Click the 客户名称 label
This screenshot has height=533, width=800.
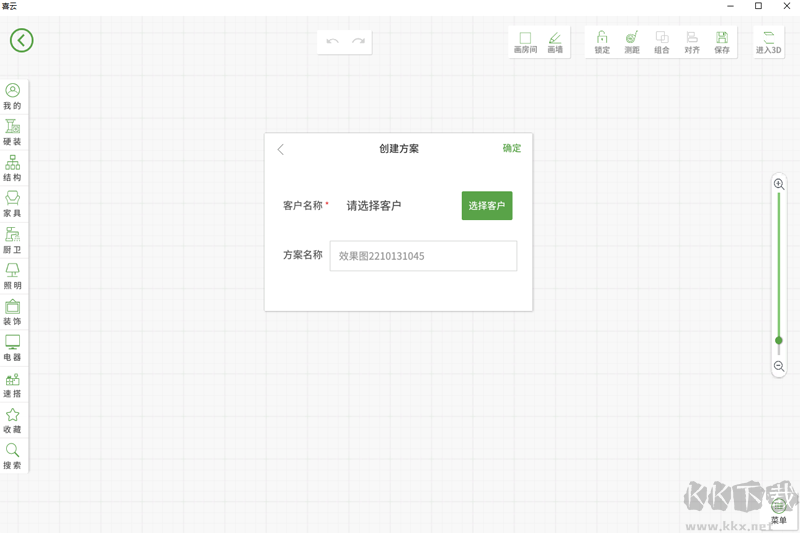tap(303, 206)
